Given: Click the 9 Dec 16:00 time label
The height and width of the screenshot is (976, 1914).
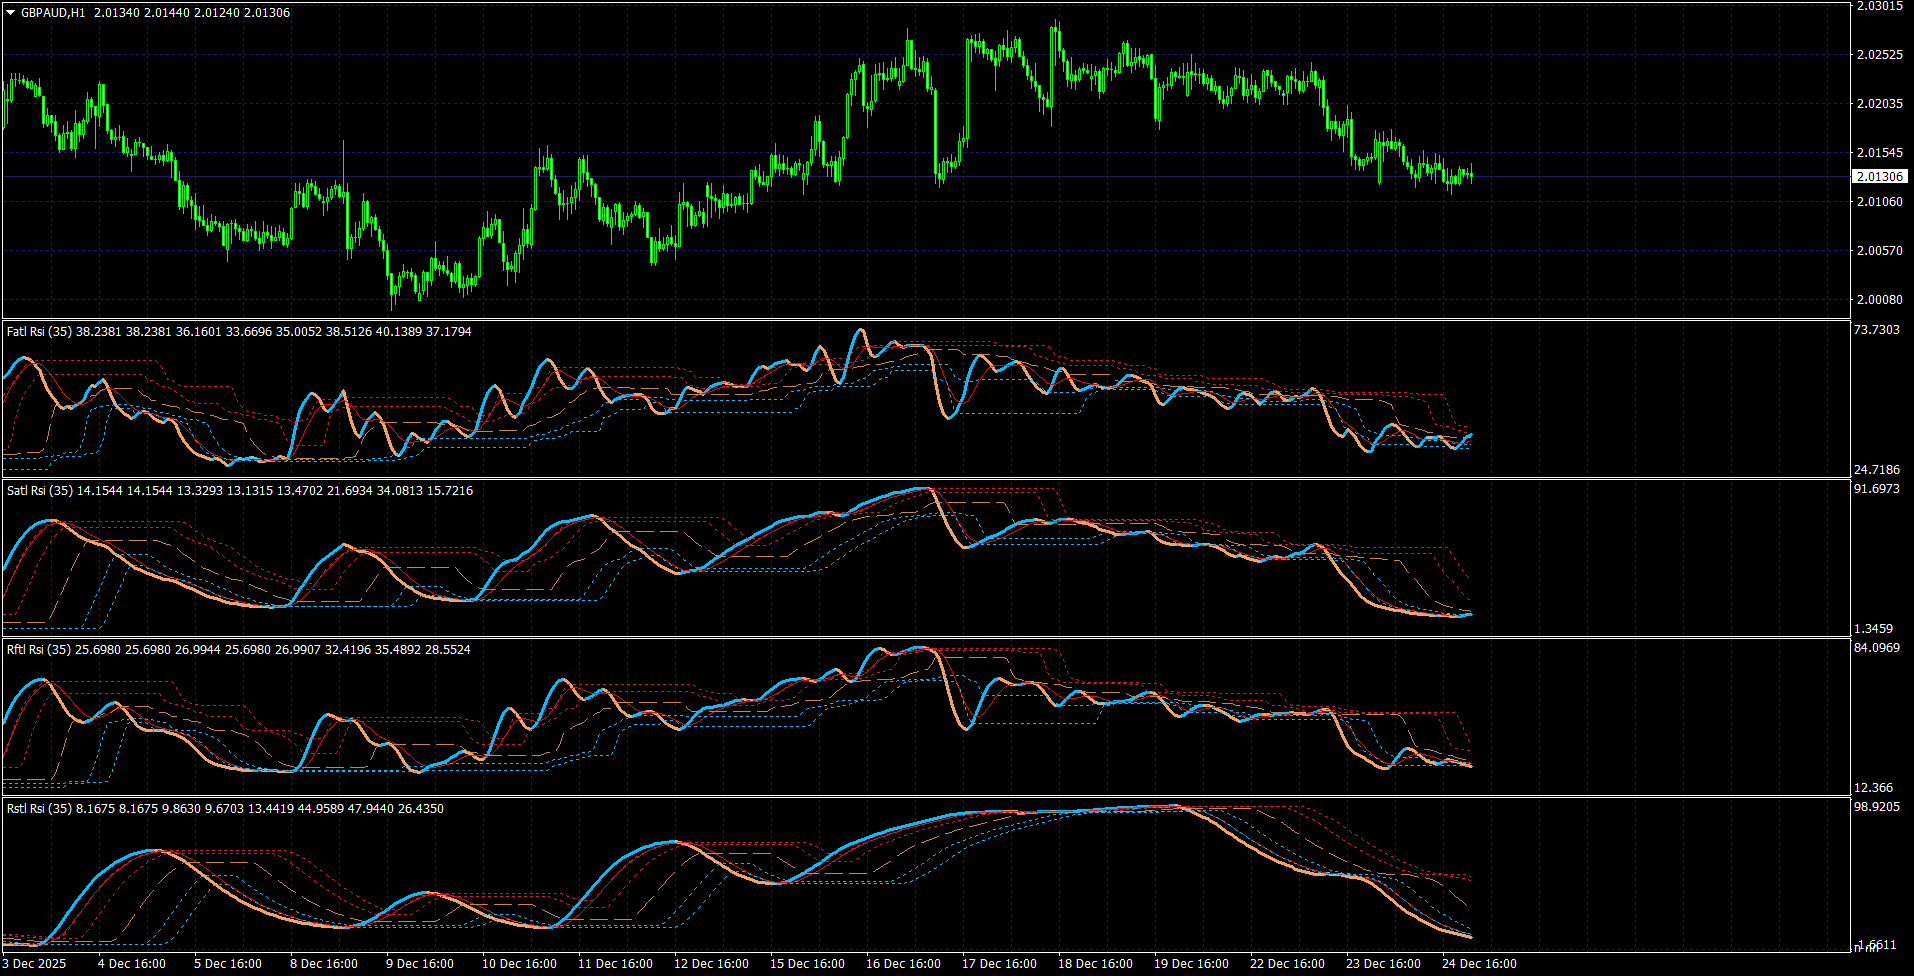Looking at the screenshot, I should pos(420,964).
